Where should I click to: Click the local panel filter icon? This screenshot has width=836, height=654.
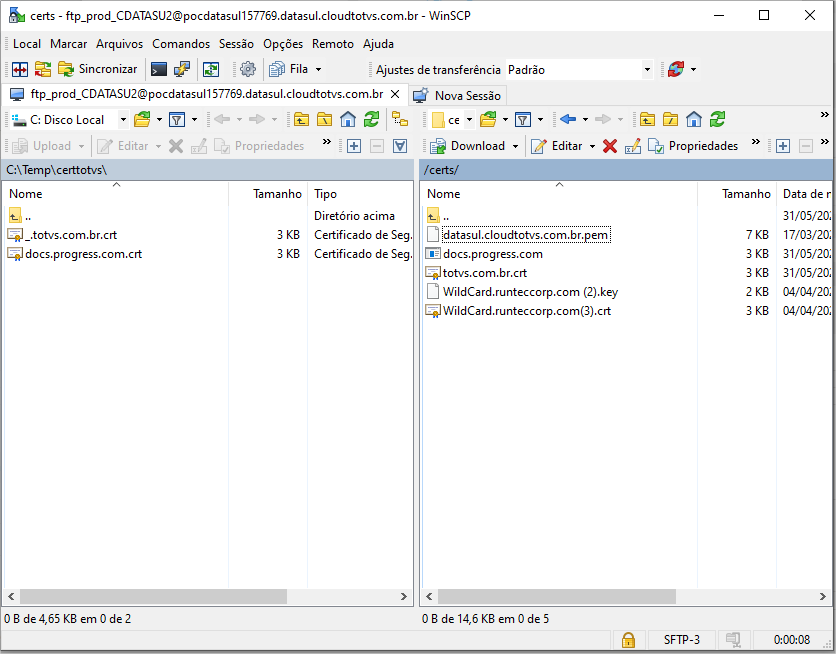[x=177, y=120]
